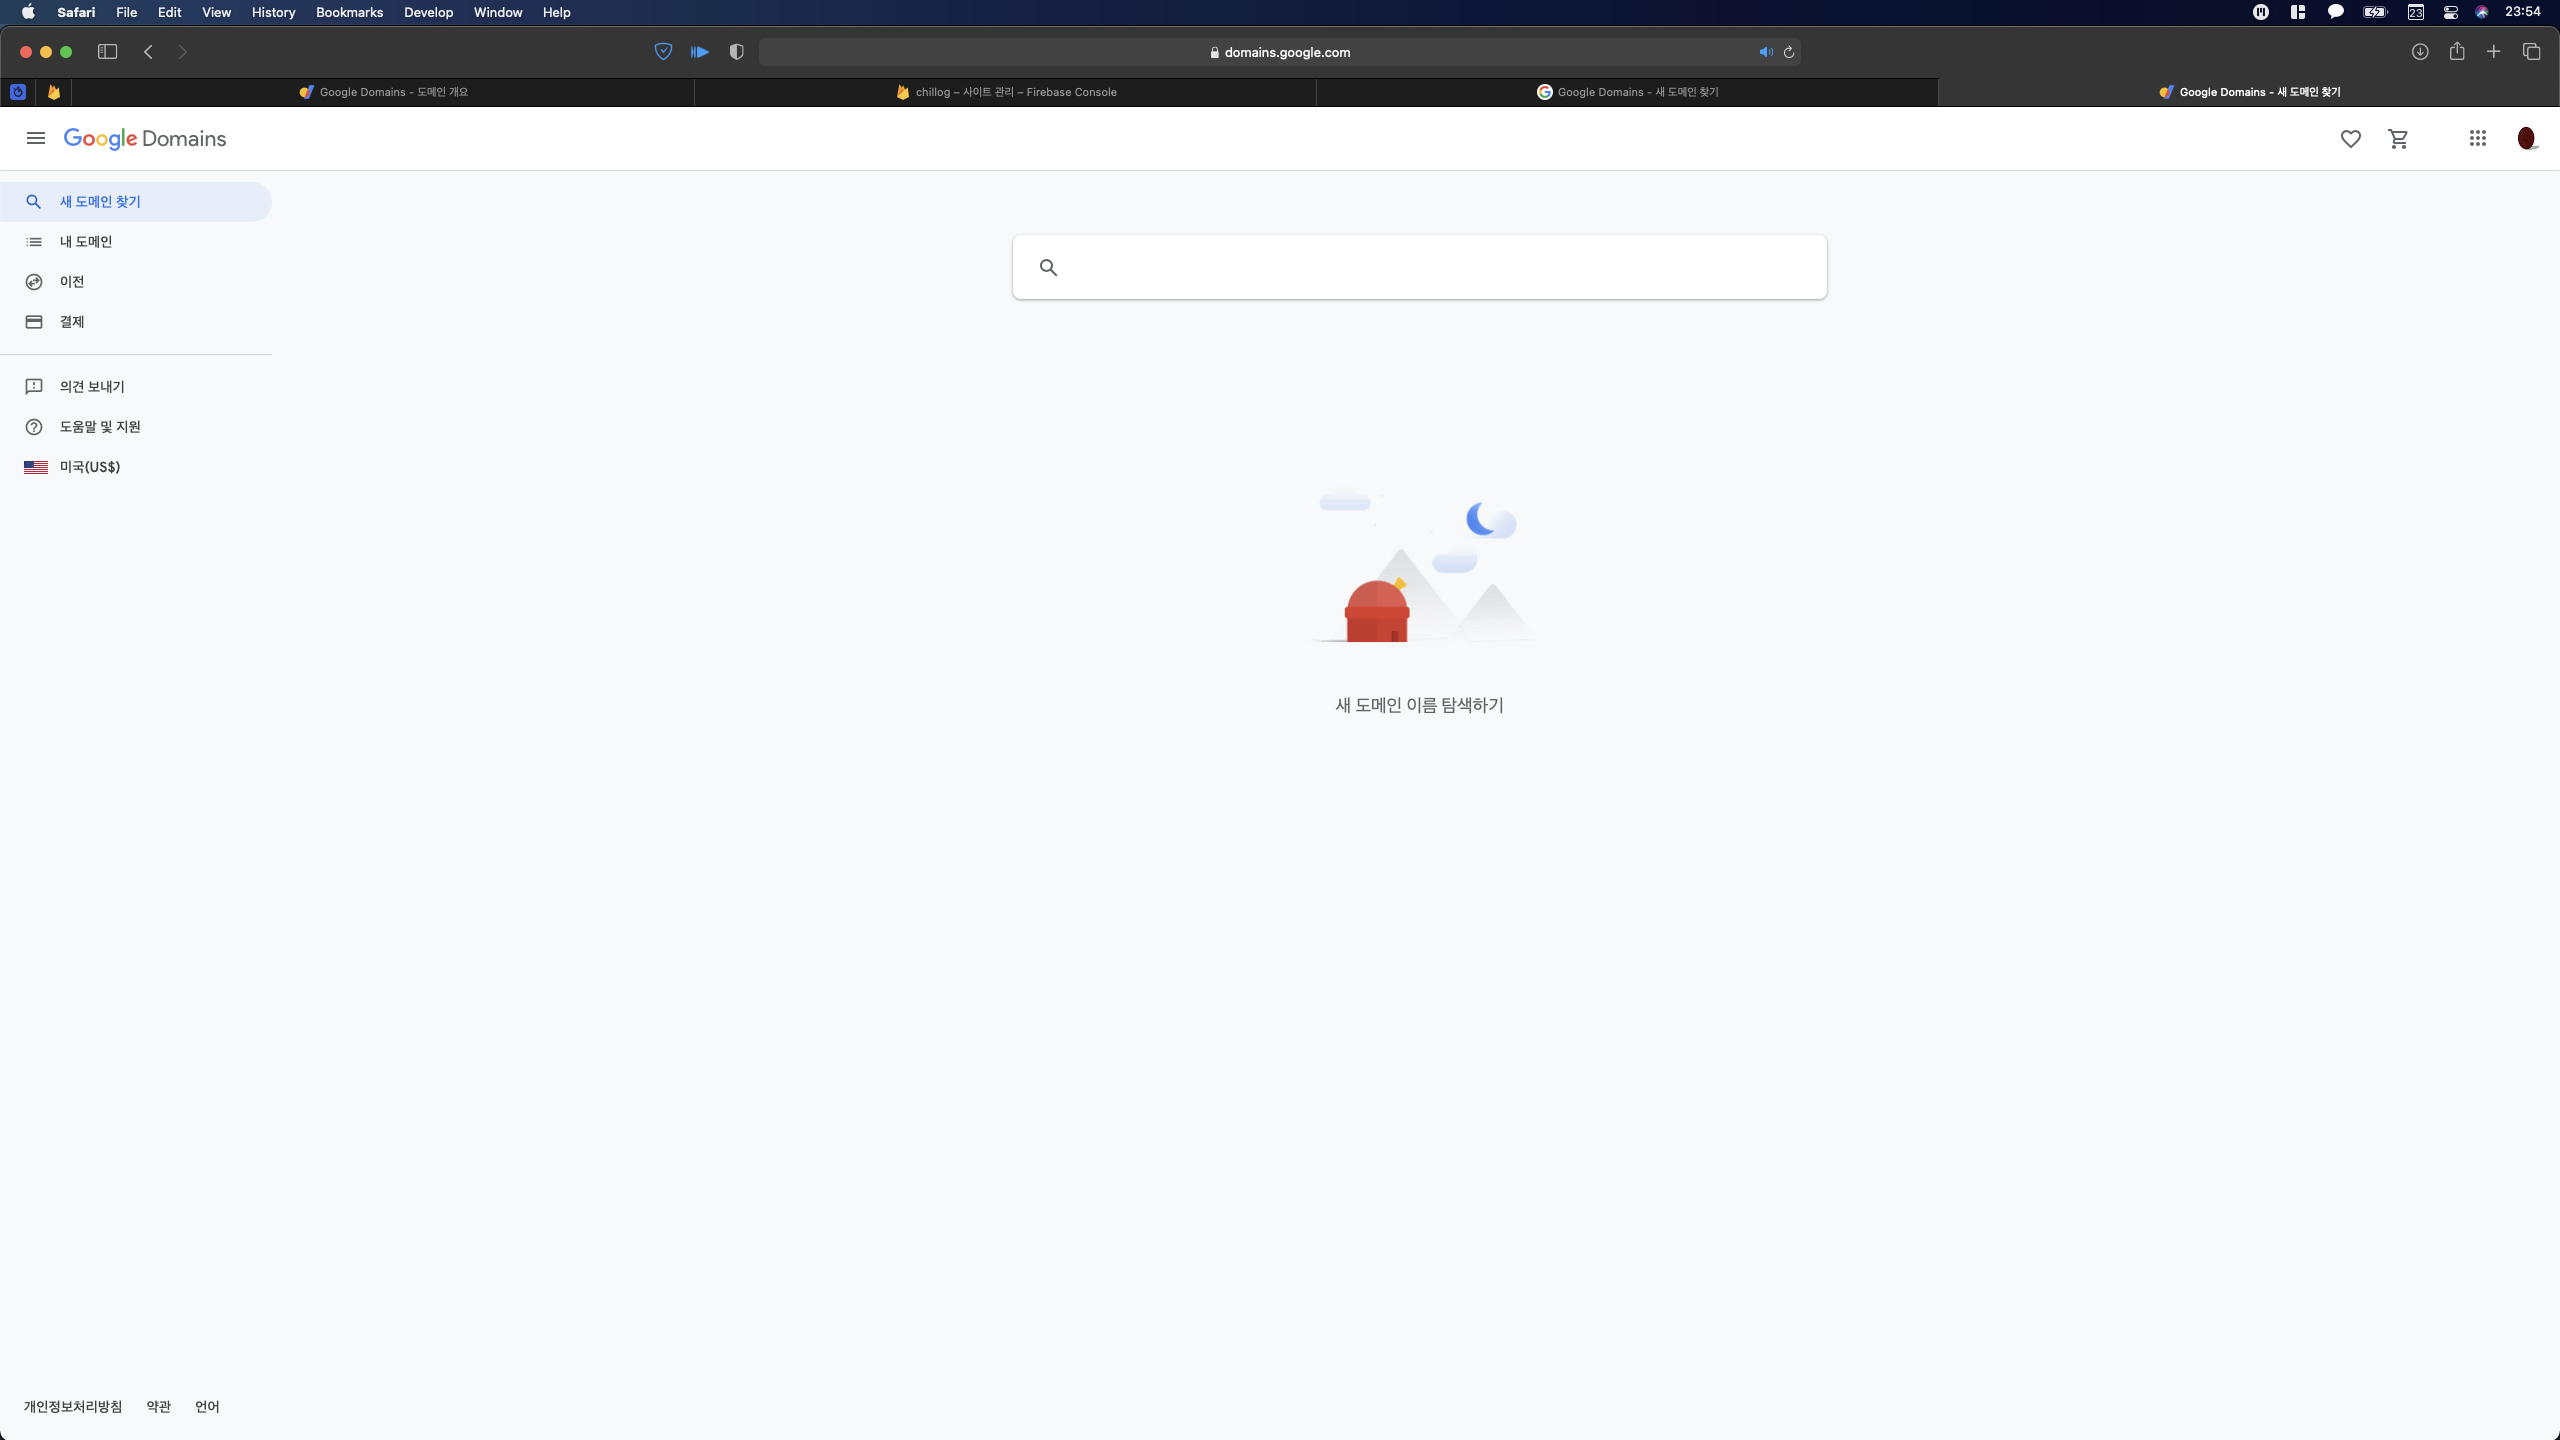Click the account profile avatar
The image size is (2560, 1440).
pos(2526,139)
